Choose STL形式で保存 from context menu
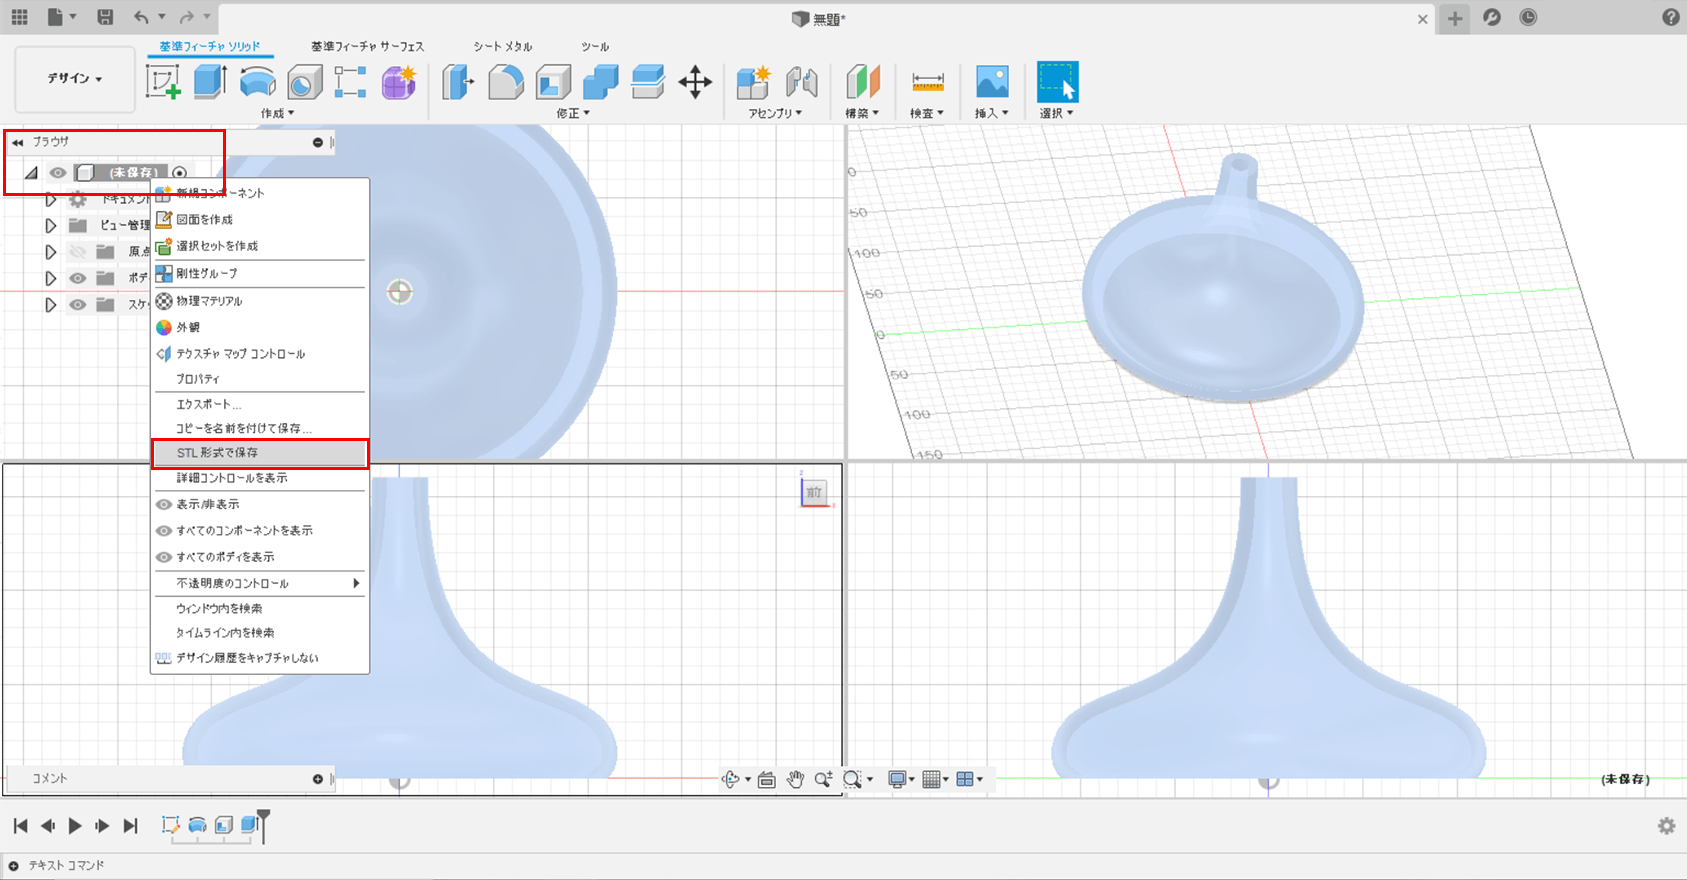The height and width of the screenshot is (880, 1687). 217,453
